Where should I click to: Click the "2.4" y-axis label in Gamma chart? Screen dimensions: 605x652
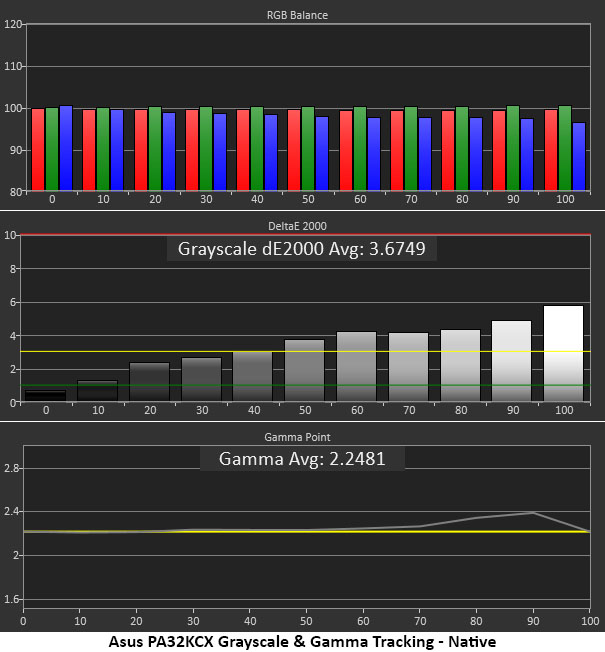pos(11,511)
